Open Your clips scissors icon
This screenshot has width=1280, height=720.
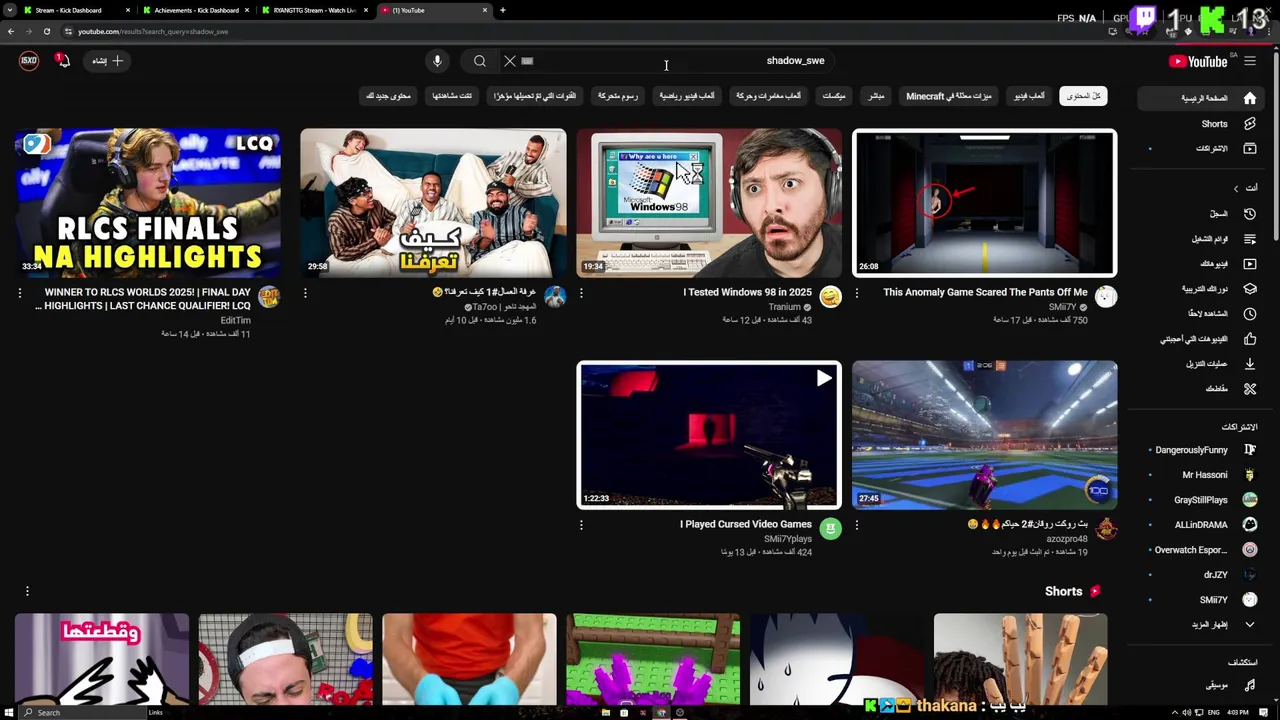click(x=1250, y=389)
